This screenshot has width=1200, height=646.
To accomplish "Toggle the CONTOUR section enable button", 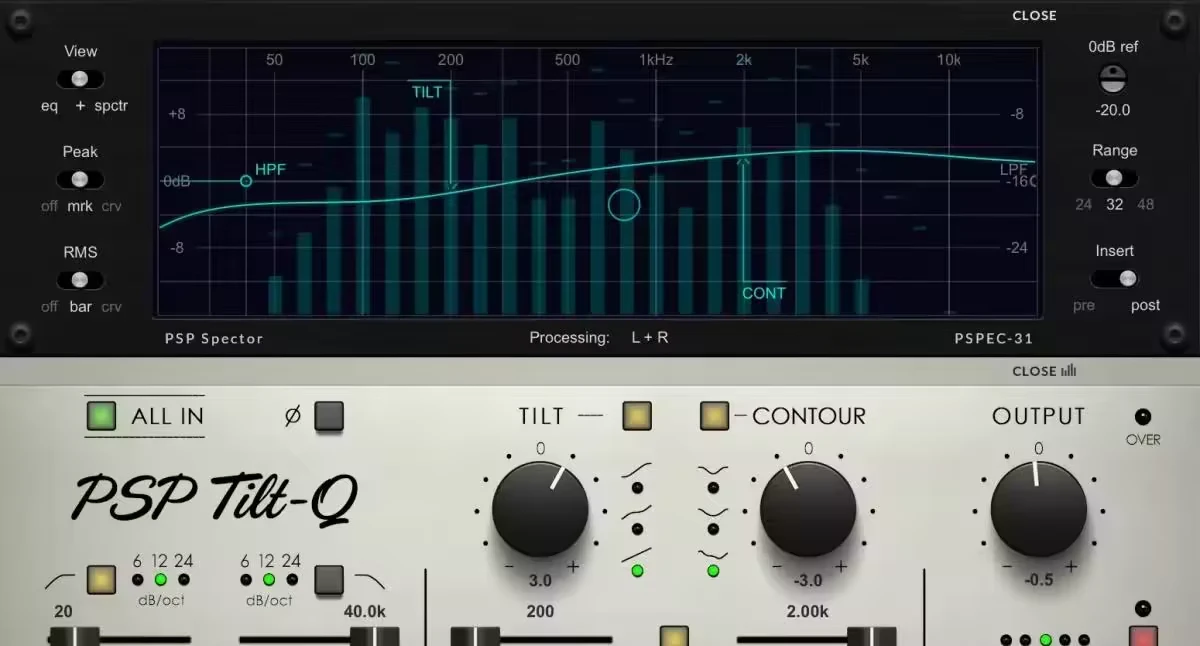I will pyautogui.click(x=714, y=416).
